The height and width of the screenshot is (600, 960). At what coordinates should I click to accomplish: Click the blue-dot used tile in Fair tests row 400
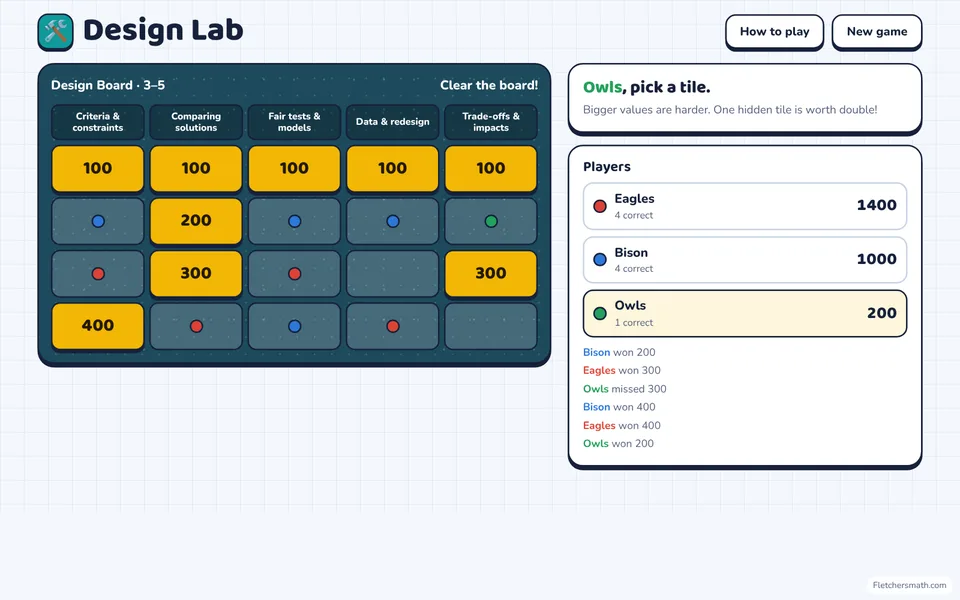pos(294,326)
